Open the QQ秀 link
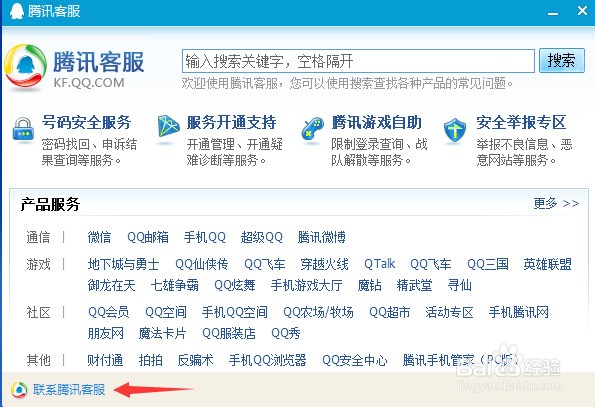 click(286, 333)
